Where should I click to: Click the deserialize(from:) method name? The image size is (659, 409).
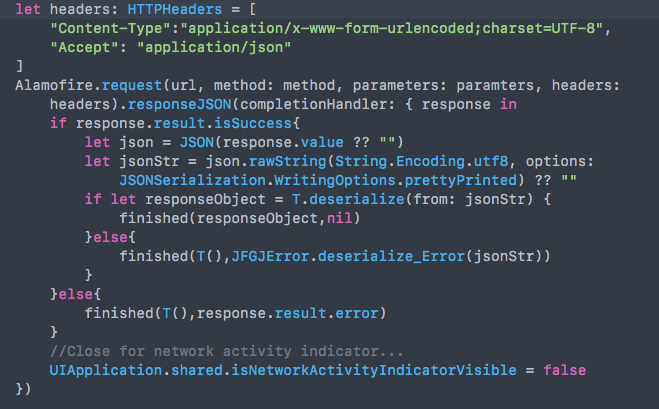pos(356,199)
